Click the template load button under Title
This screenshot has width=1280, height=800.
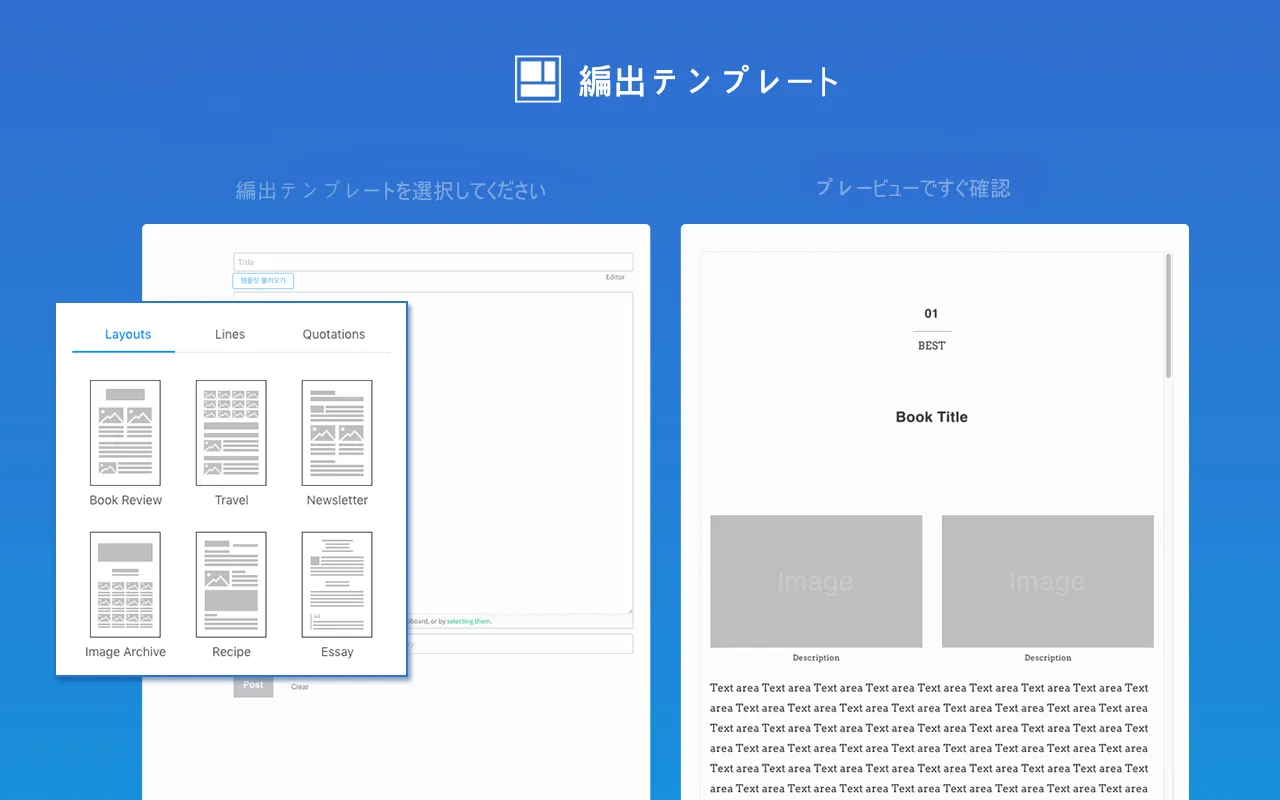point(264,281)
